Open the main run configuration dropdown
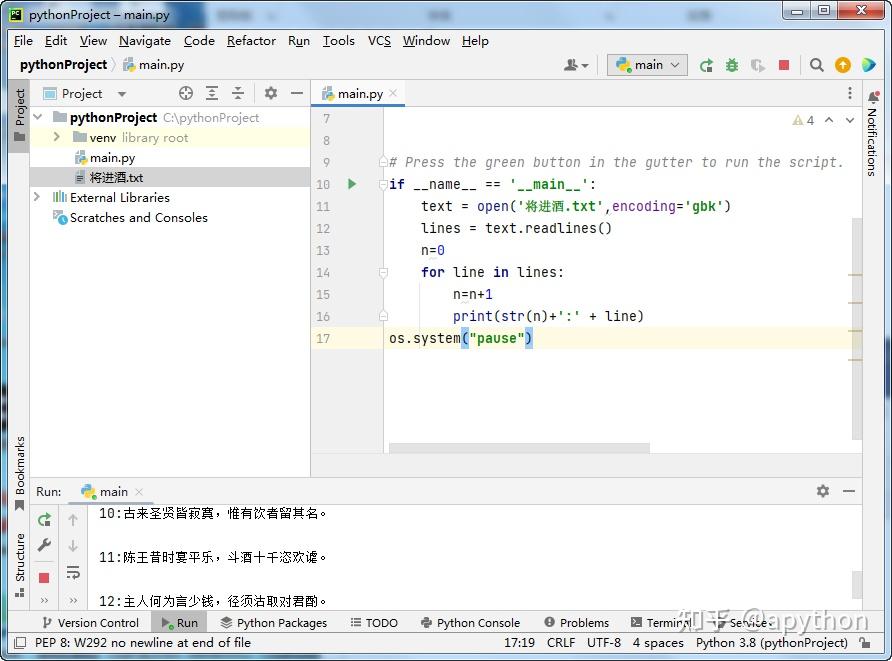The width and height of the screenshot is (892, 661). (x=646, y=64)
